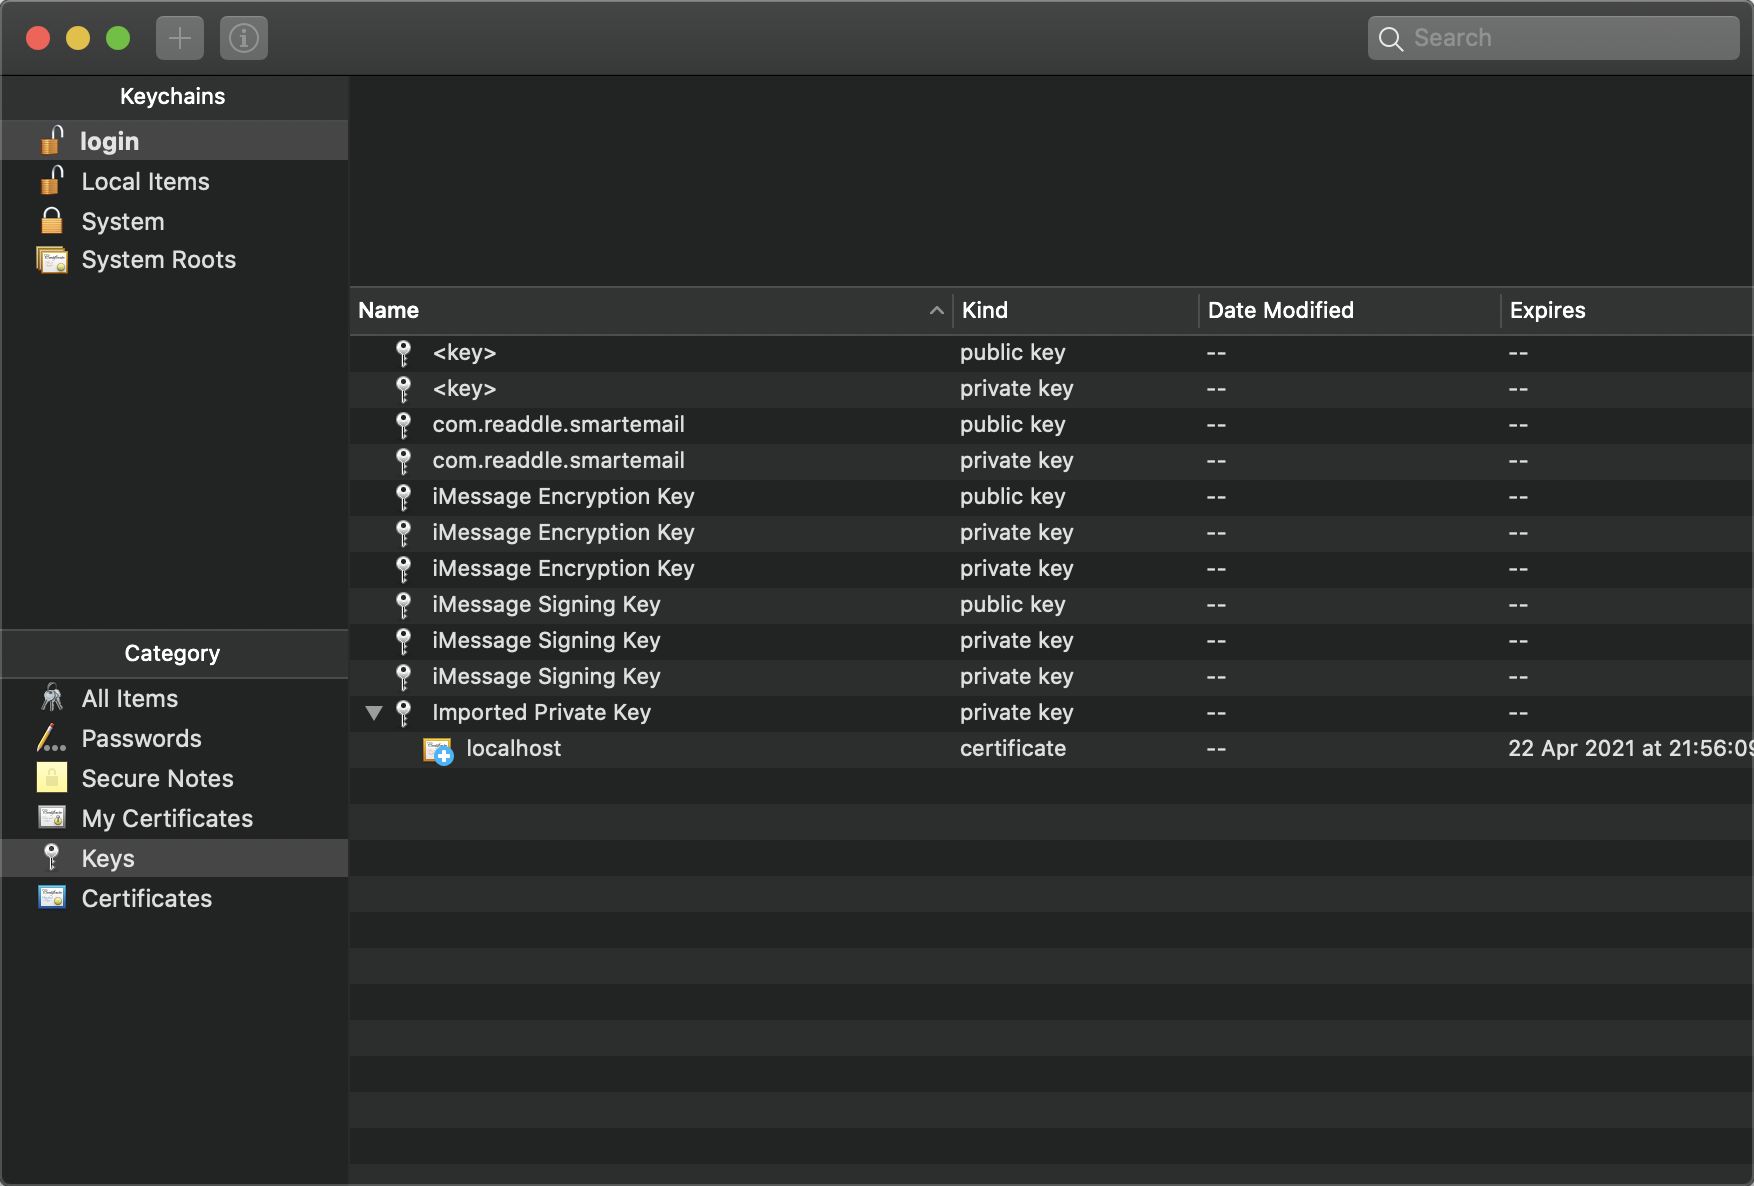The width and height of the screenshot is (1754, 1186).
Task: Show the Certificates category
Action: coord(174,898)
